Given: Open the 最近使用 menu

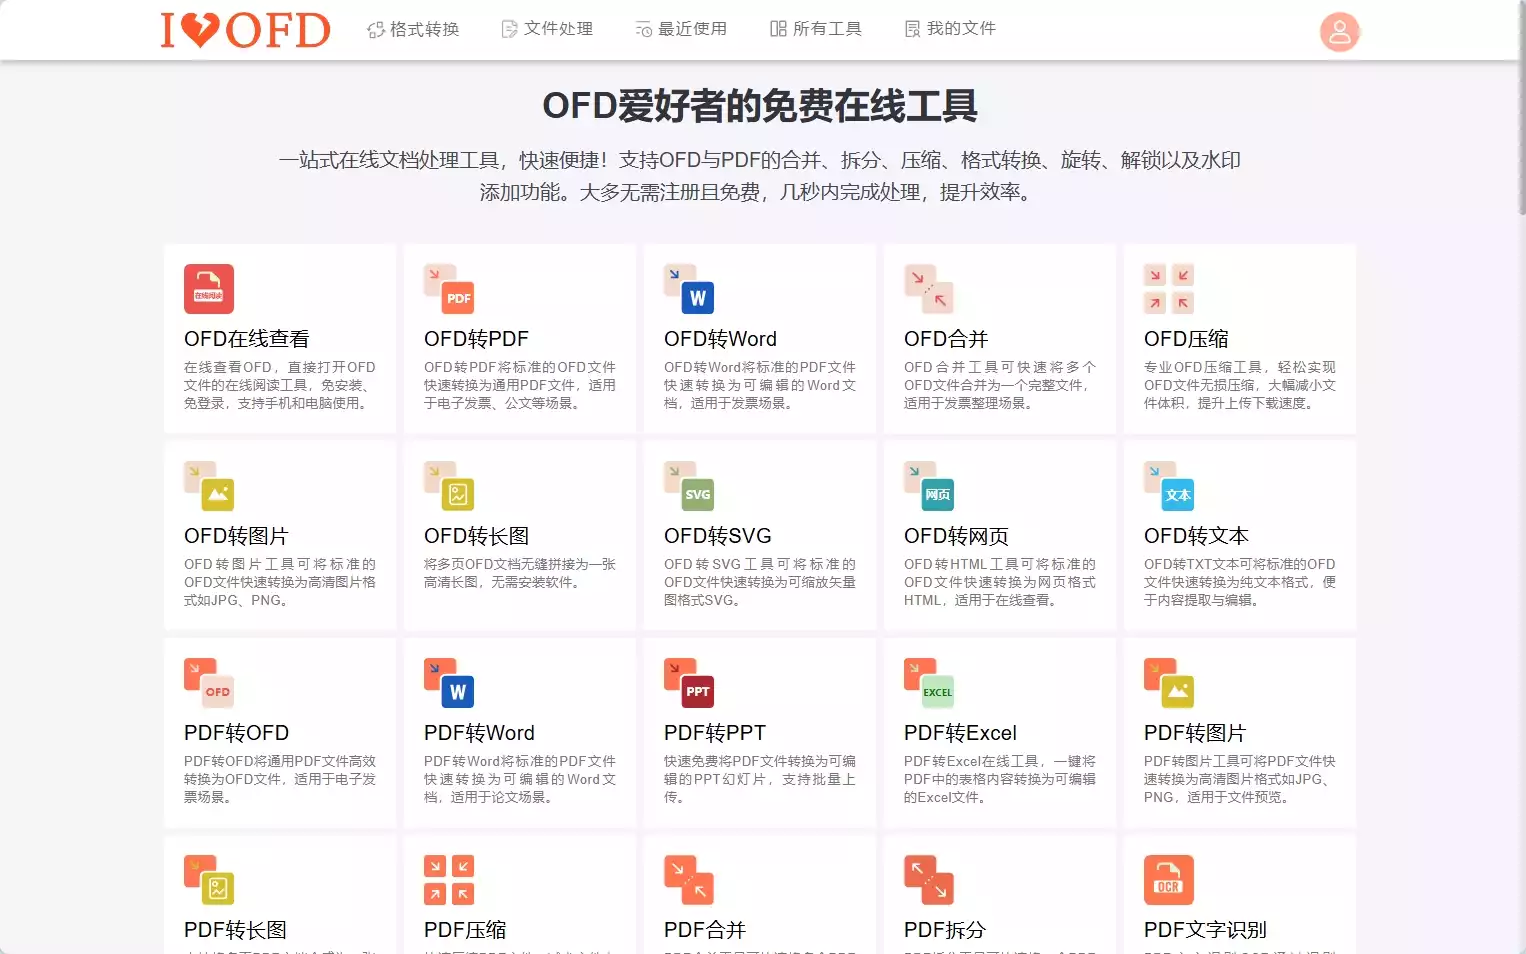Looking at the screenshot, I should [x=681, y=29].
